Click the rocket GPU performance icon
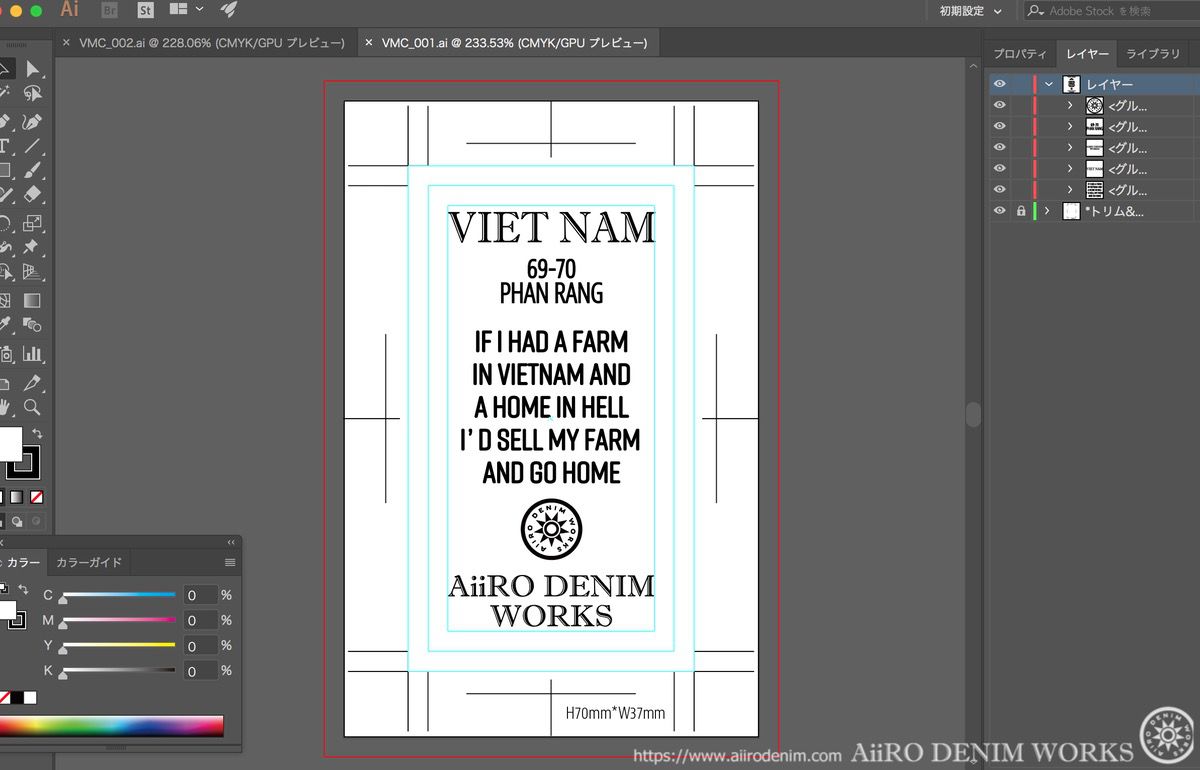1200x770 pixels. [229, 10]
